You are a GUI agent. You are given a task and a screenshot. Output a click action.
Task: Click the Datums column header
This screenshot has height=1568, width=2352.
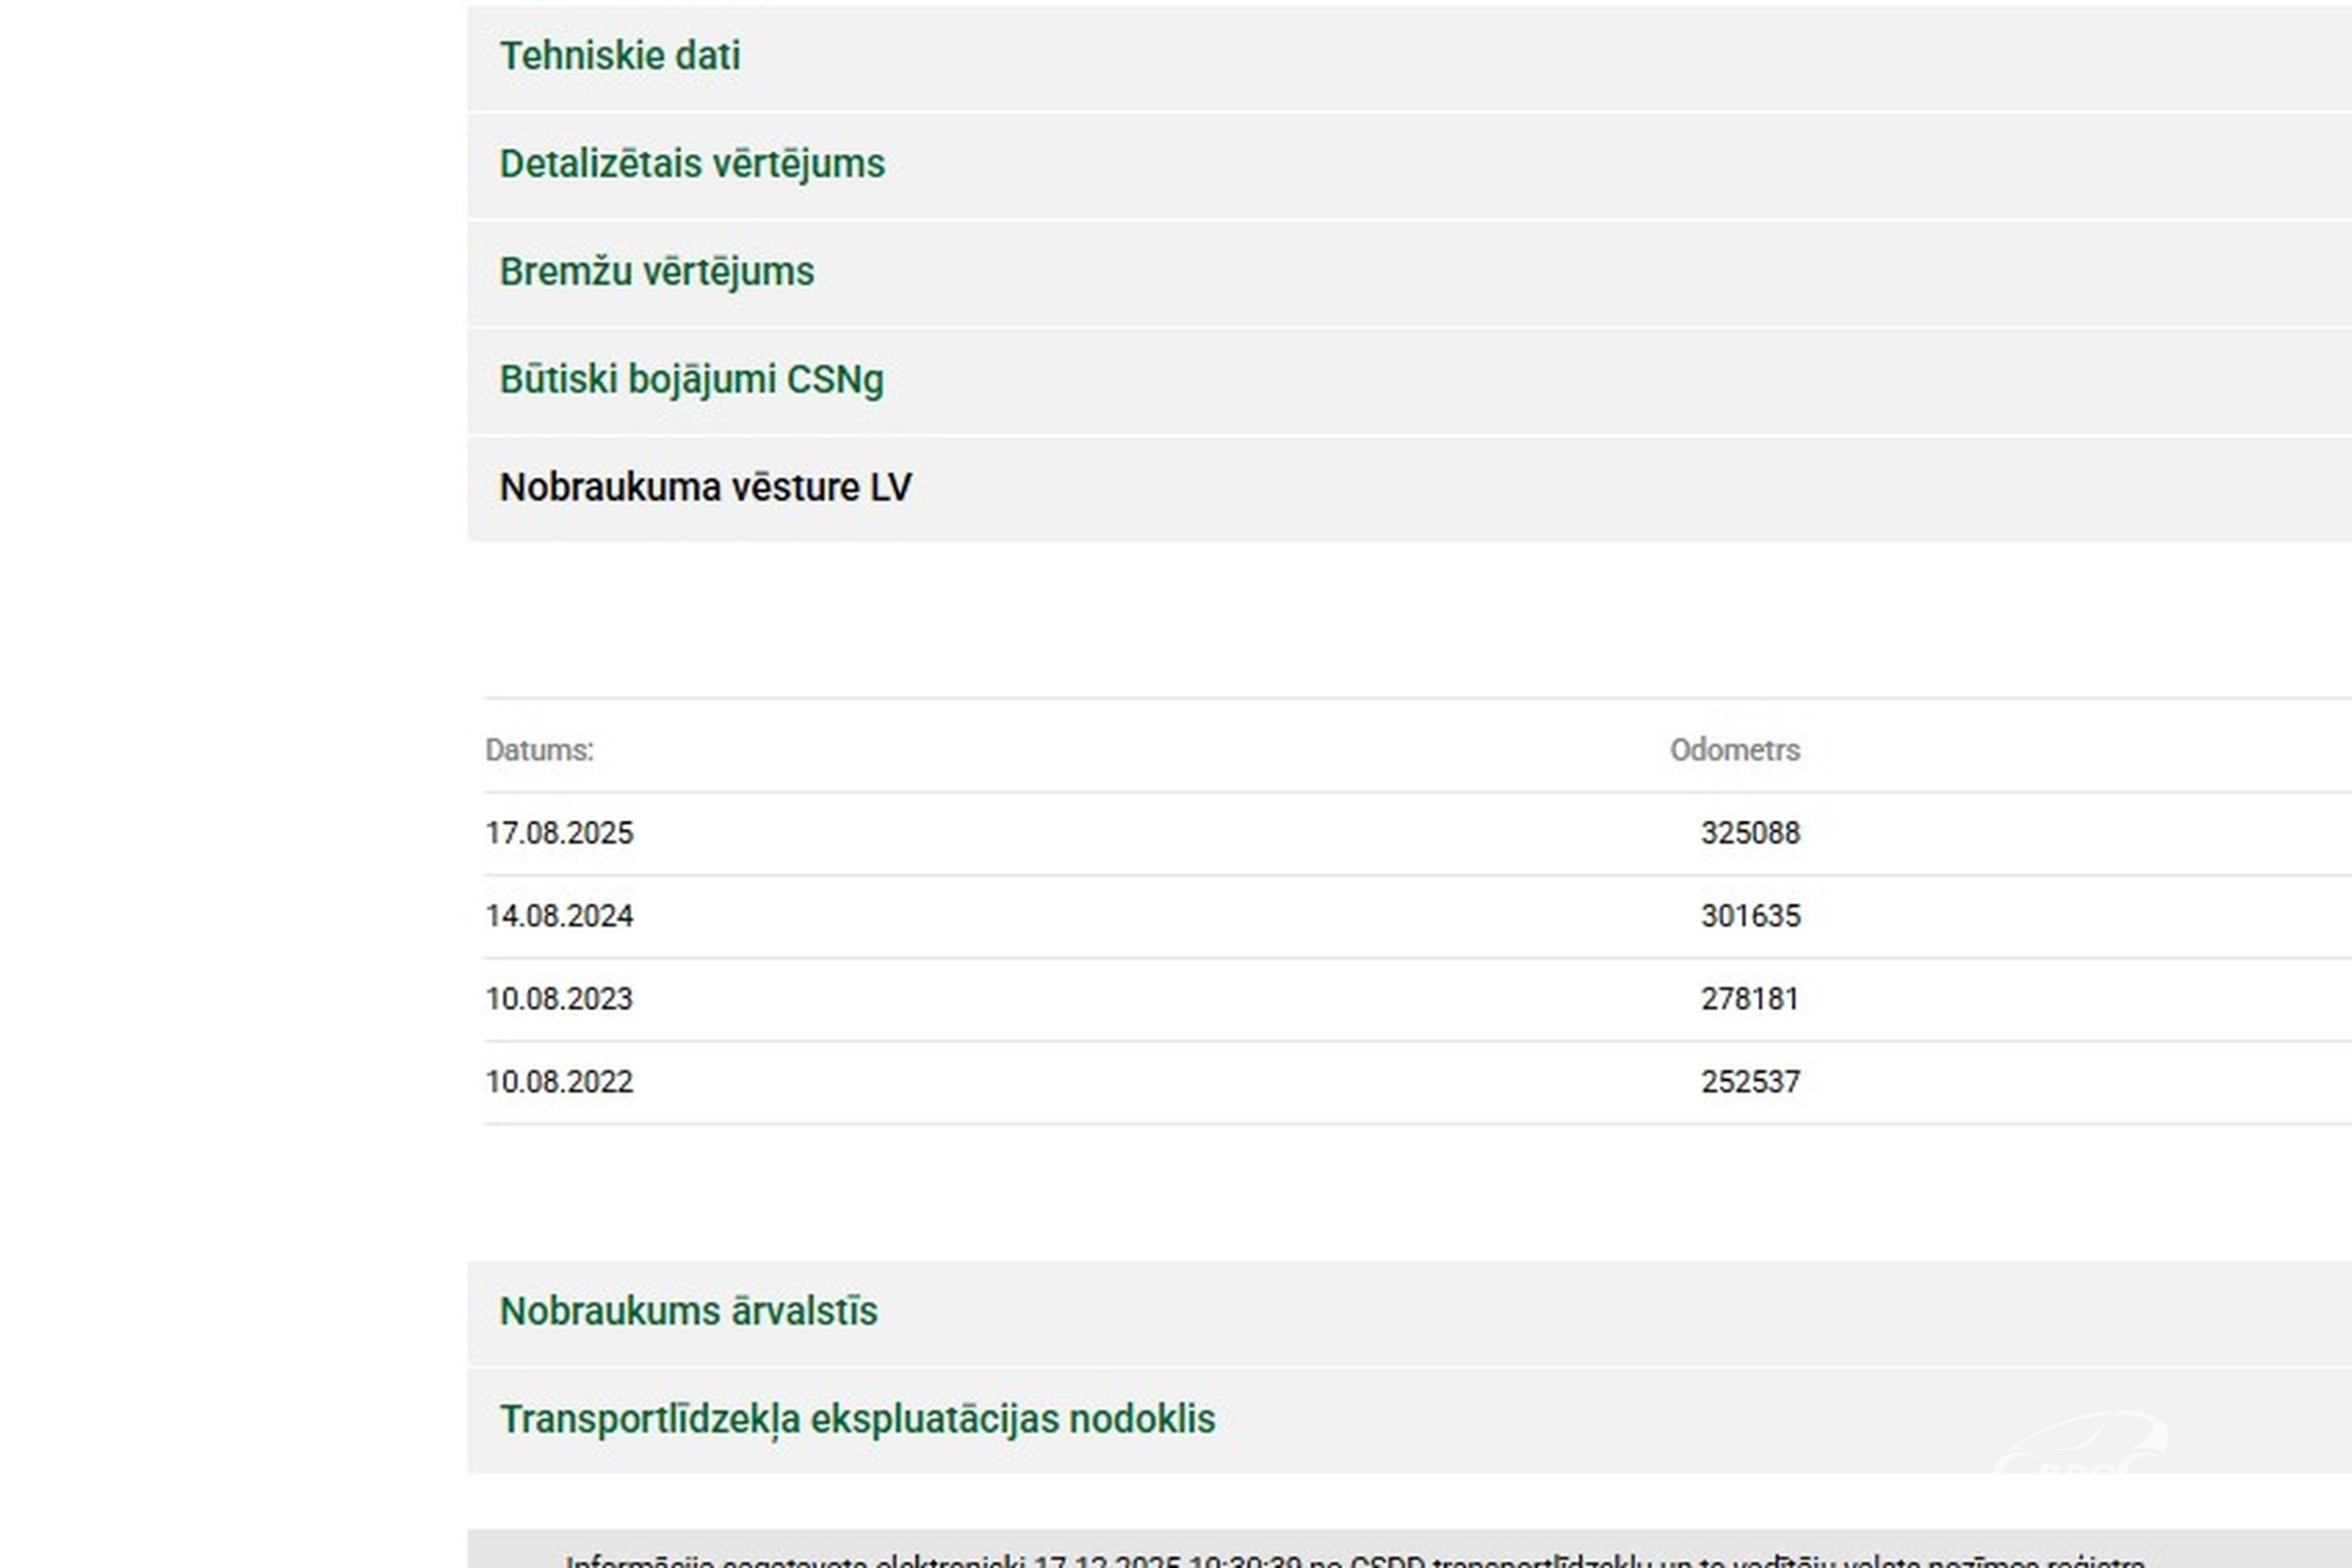click(539, 750)
